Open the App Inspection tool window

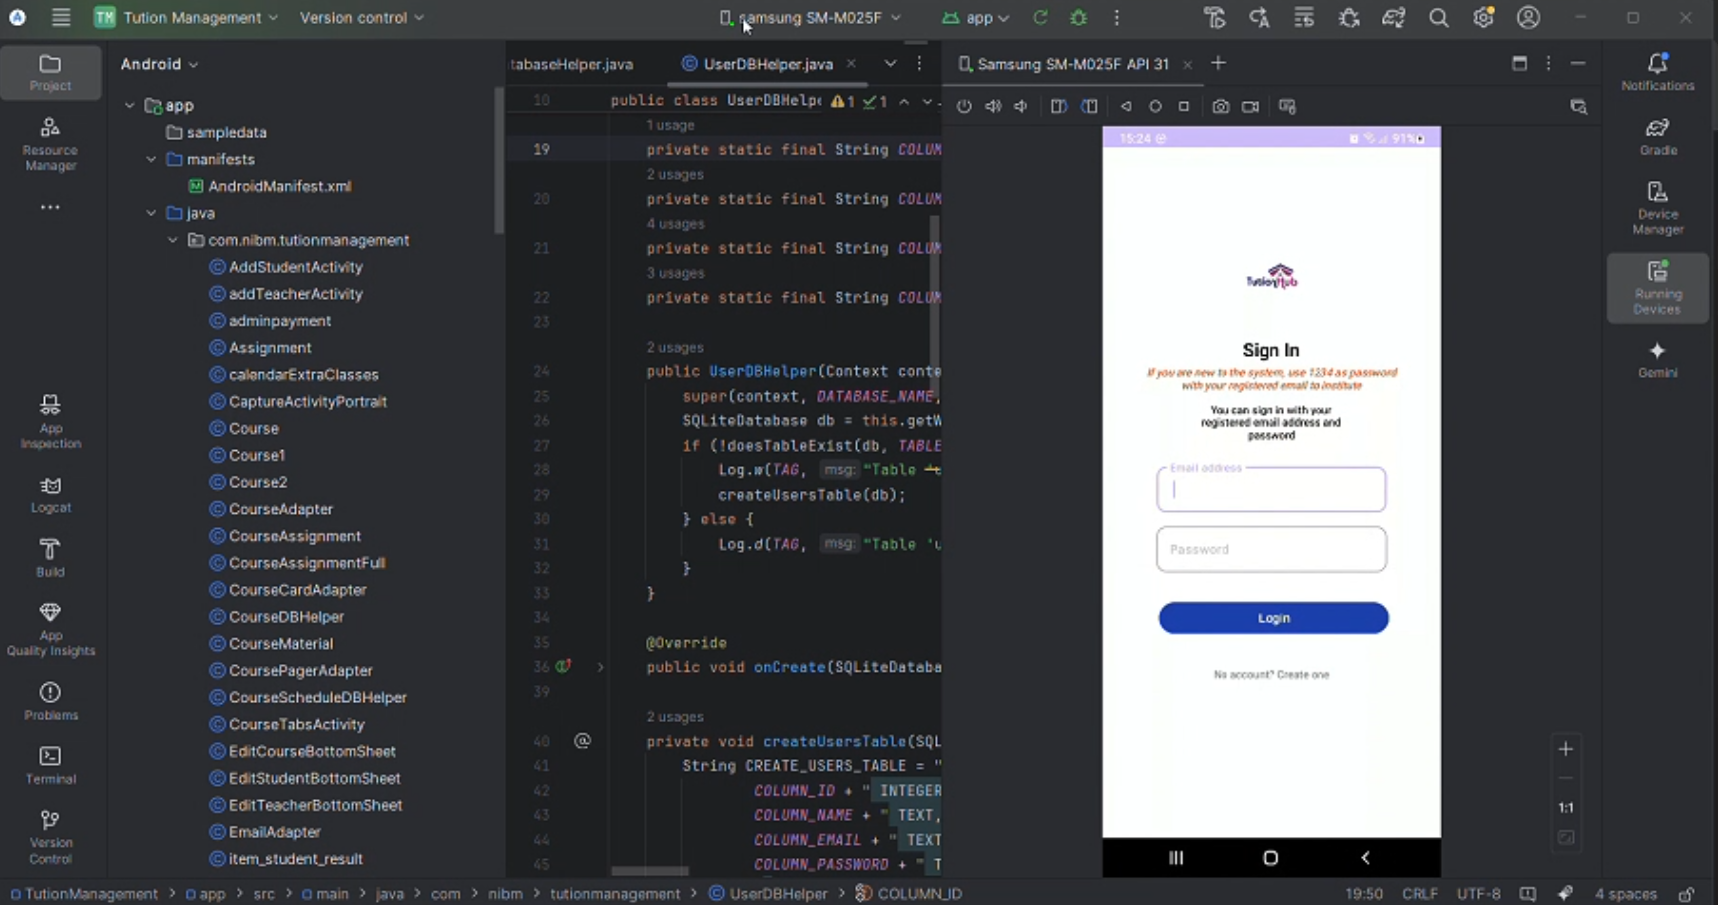50,420
